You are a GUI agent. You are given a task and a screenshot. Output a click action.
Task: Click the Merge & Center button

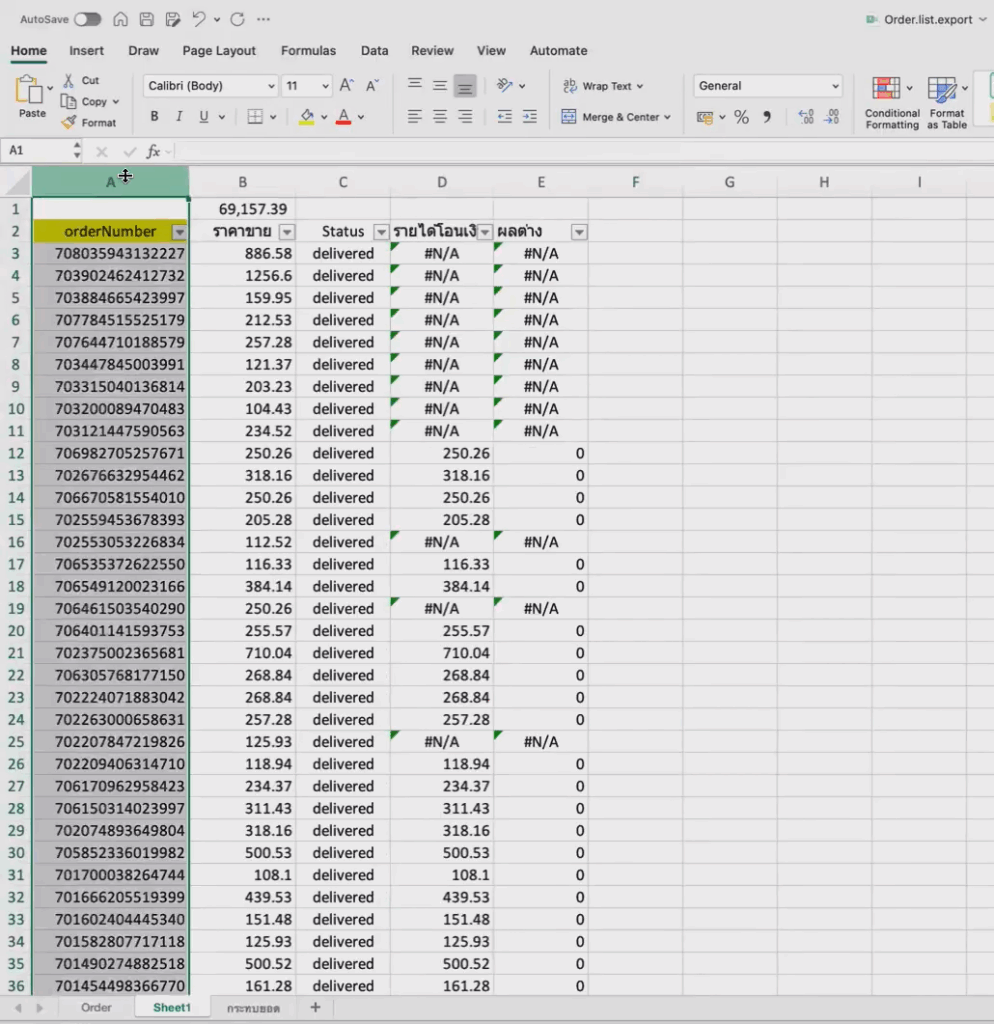coord(616,117)
